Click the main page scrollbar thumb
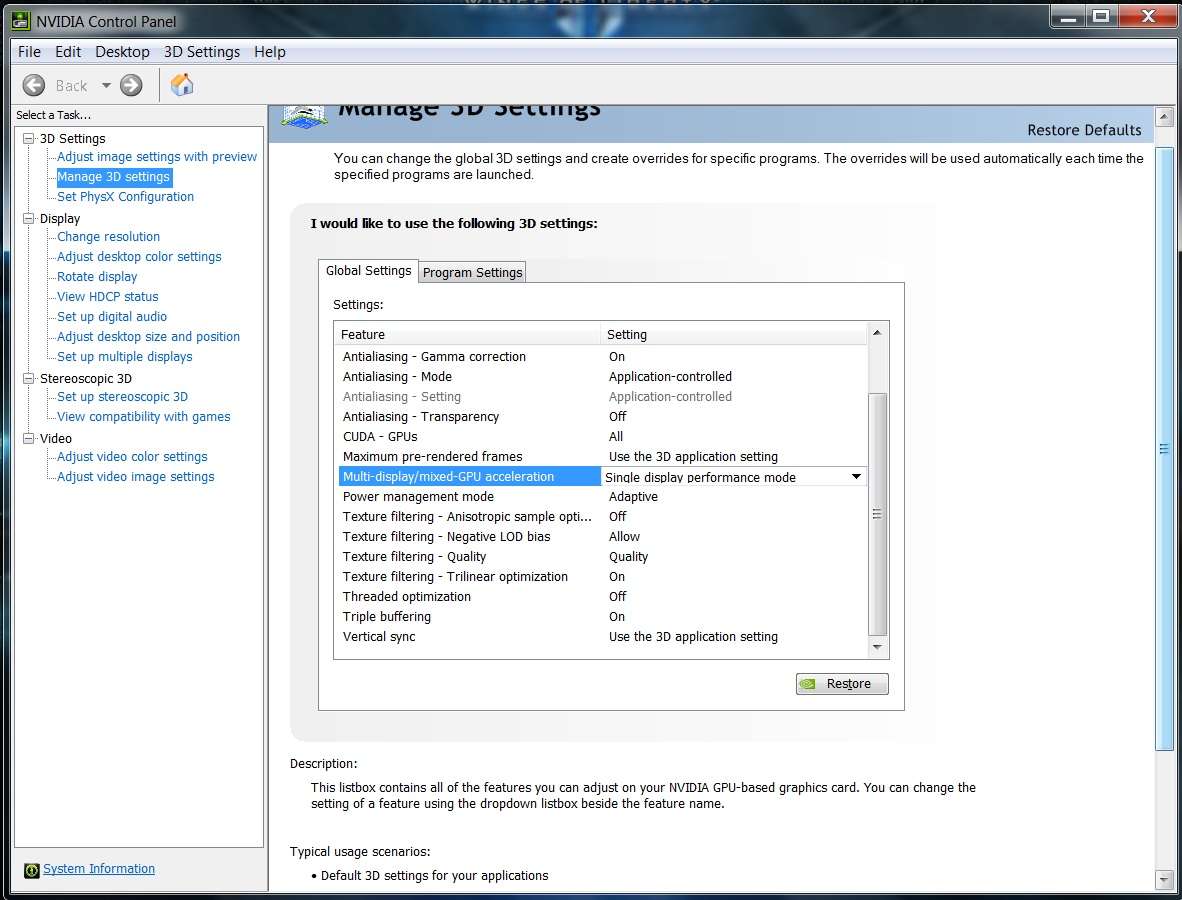1182x900 pixels. (1164, 448)
